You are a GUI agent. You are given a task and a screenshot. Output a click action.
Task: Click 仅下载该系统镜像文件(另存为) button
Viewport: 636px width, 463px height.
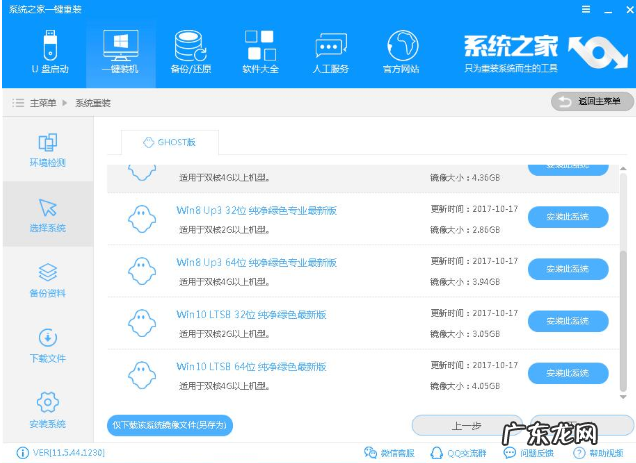pos(170,425)
